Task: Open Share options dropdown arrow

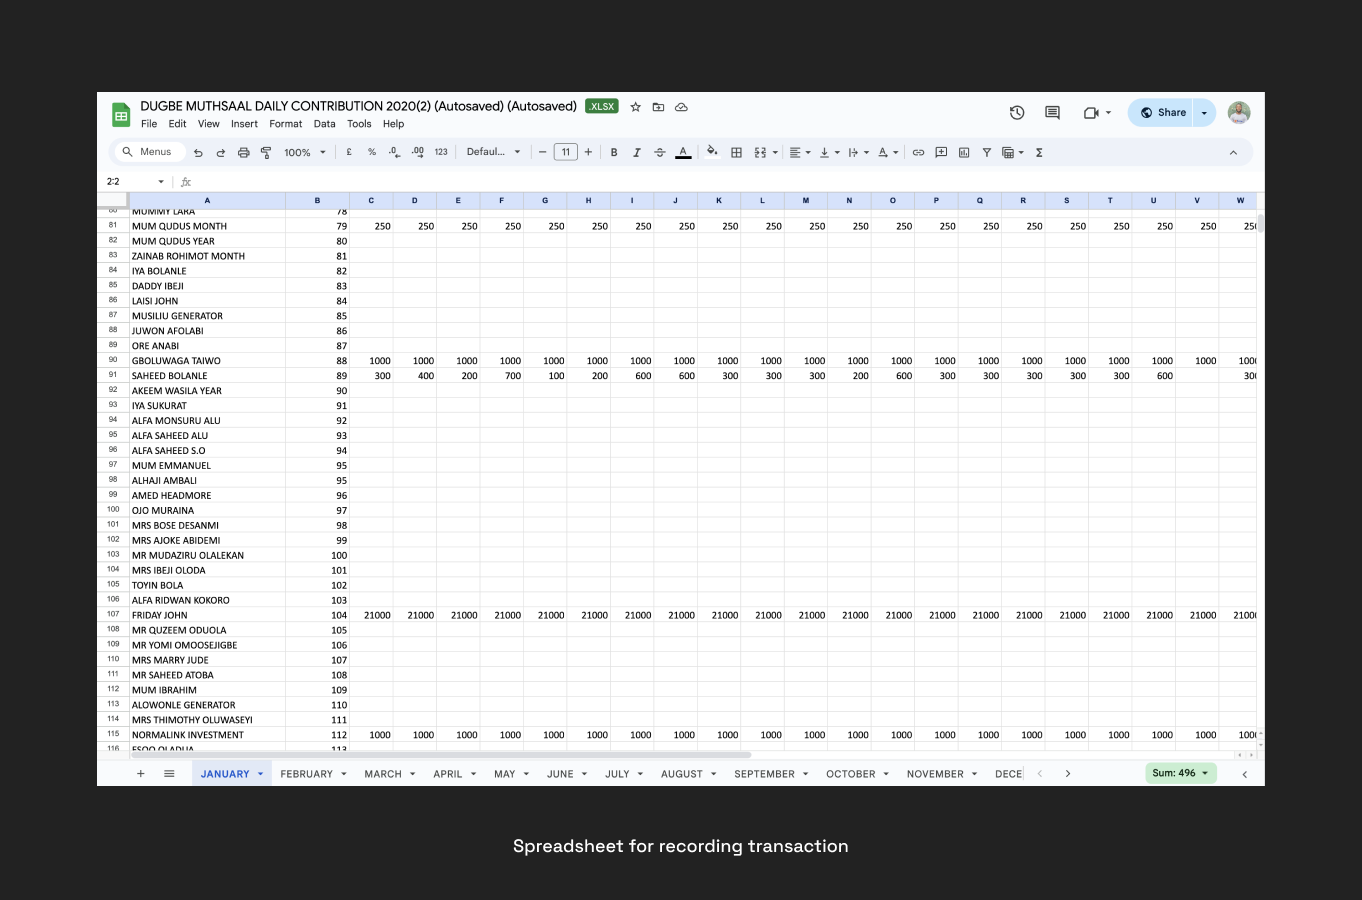Action: pos(1204,113)
